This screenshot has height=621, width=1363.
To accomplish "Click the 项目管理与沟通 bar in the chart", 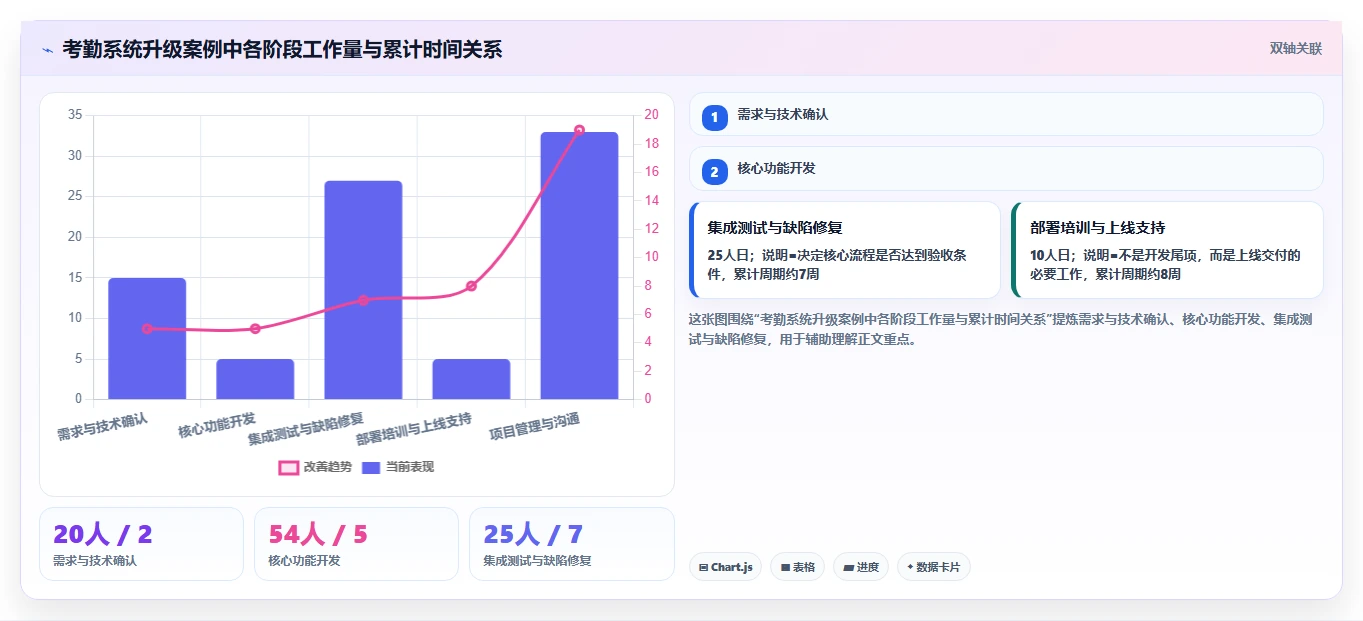I will pos(579,266).
